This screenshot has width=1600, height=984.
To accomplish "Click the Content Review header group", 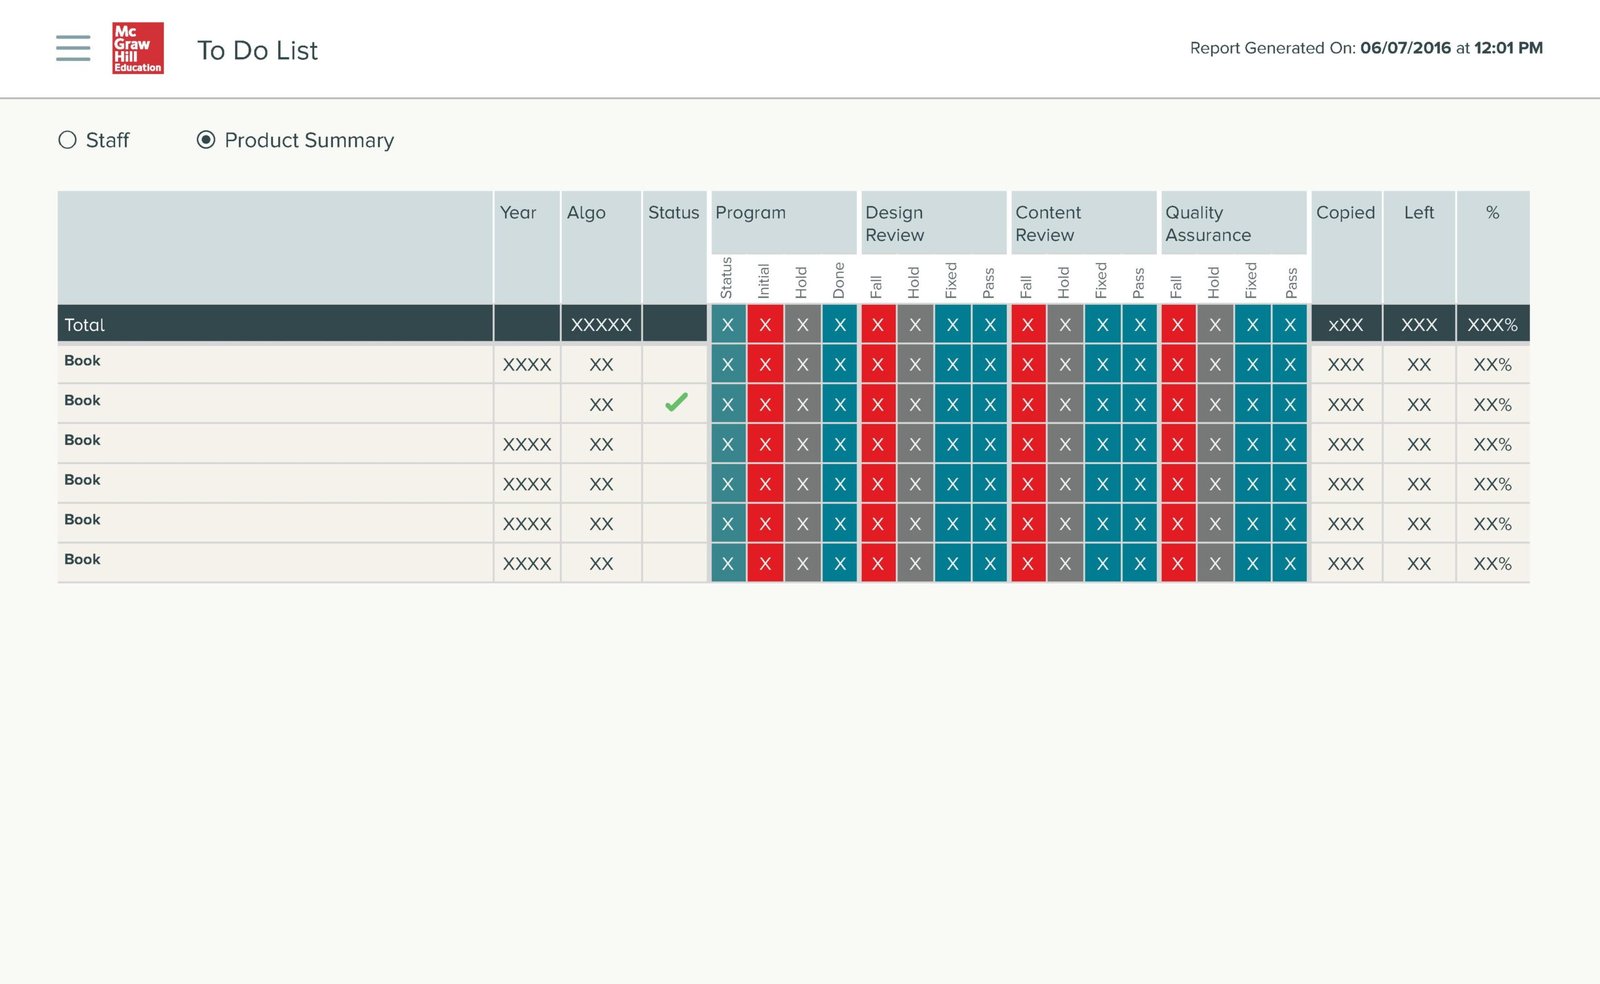I will tap(1083, 223).
